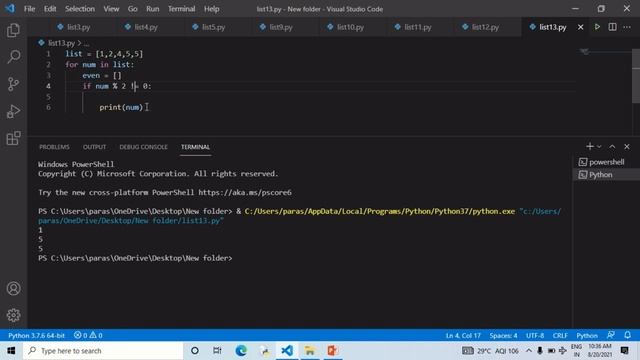Open the View menu
Viewport: 640px width, 360px height.
click(x=111, y=9)
